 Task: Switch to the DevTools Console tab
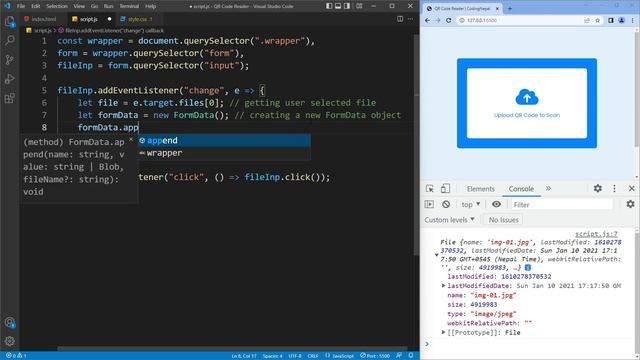click(x=521, y=189)
